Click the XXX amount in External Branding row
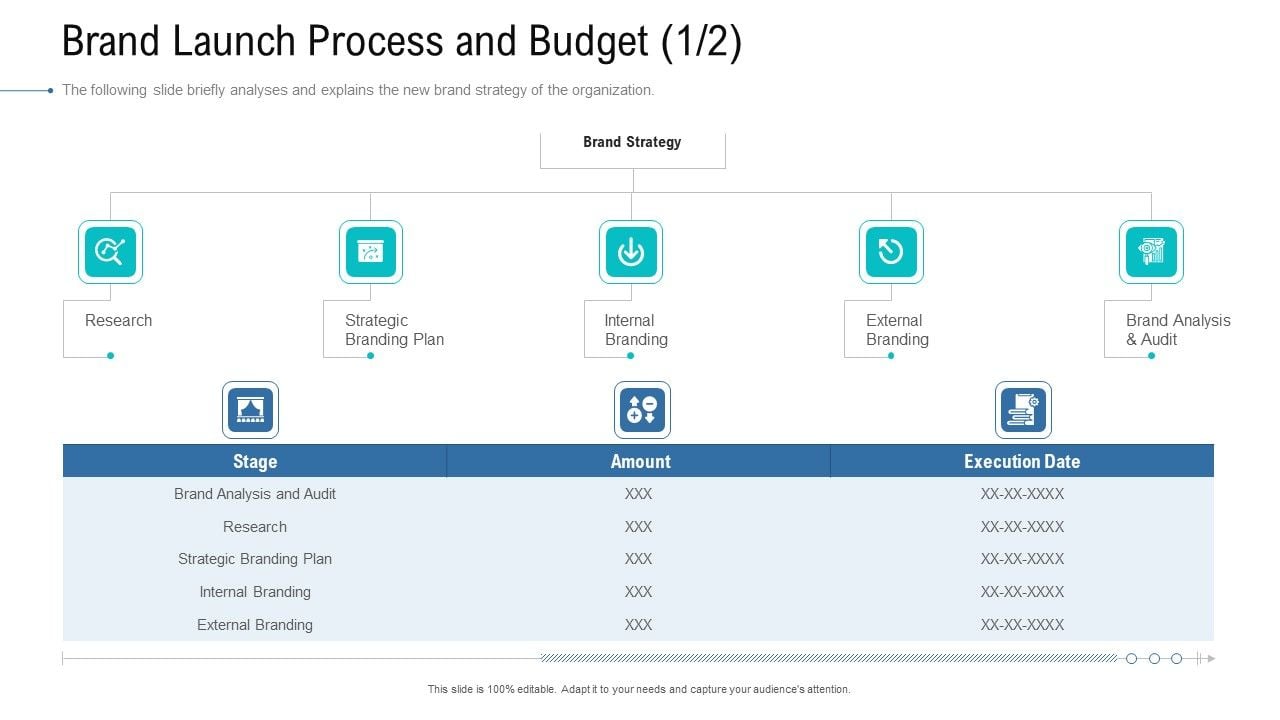1280x720 pixels. click(x=638, y=625)
